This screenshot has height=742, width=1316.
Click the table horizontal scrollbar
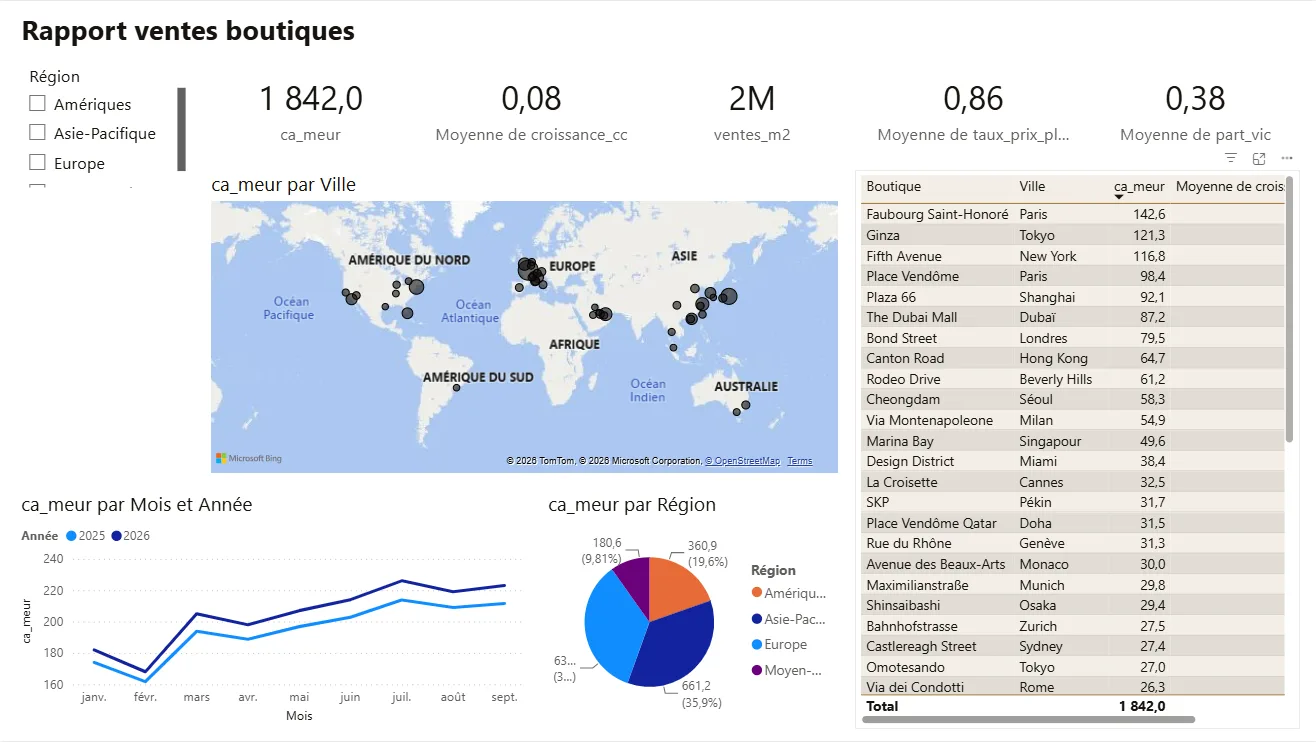pos(1029,719)
